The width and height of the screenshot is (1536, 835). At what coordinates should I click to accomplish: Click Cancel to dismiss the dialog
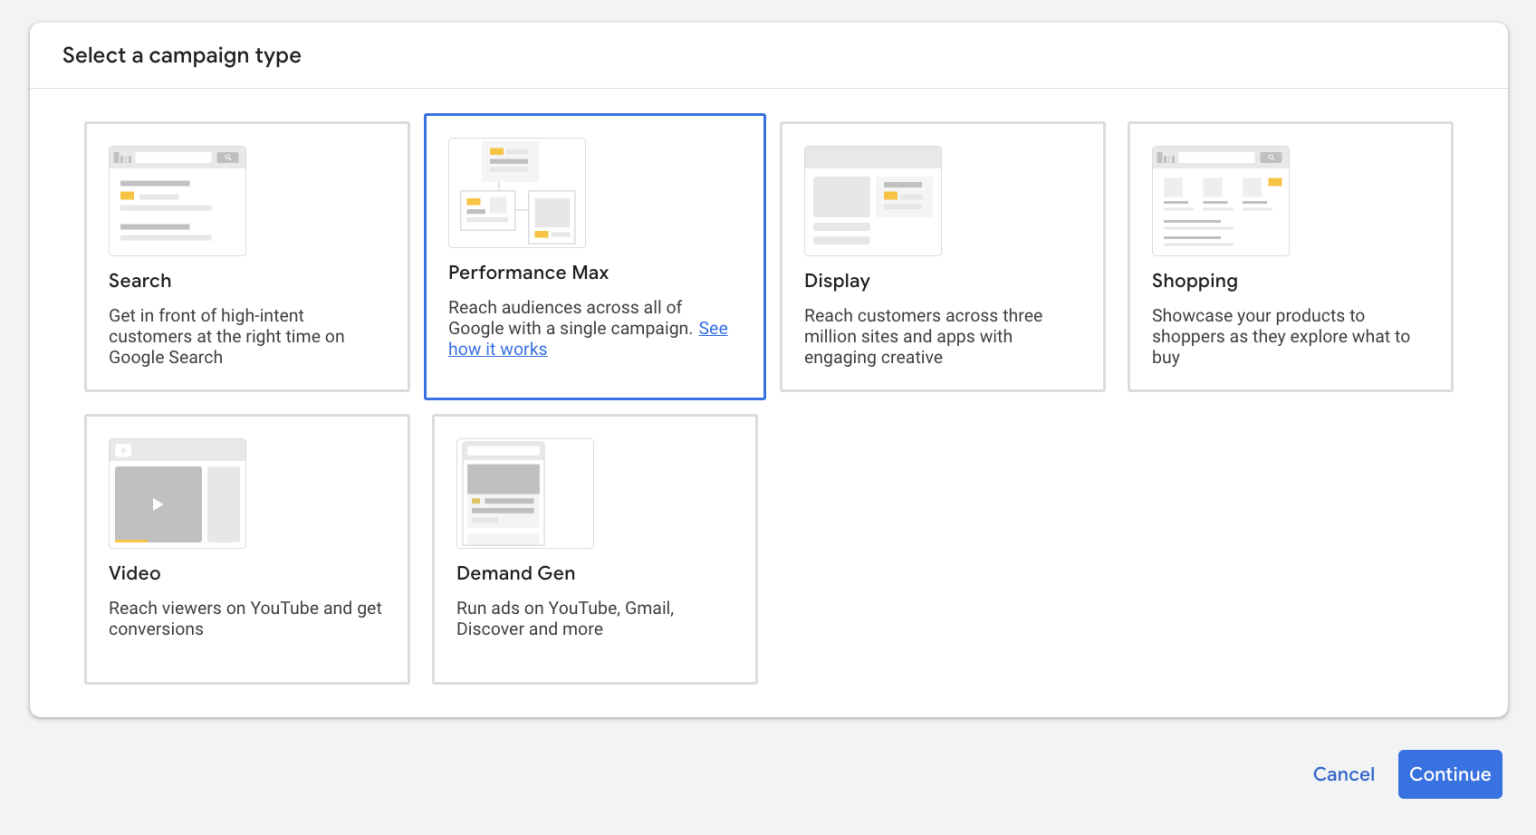pos(1343,774)
